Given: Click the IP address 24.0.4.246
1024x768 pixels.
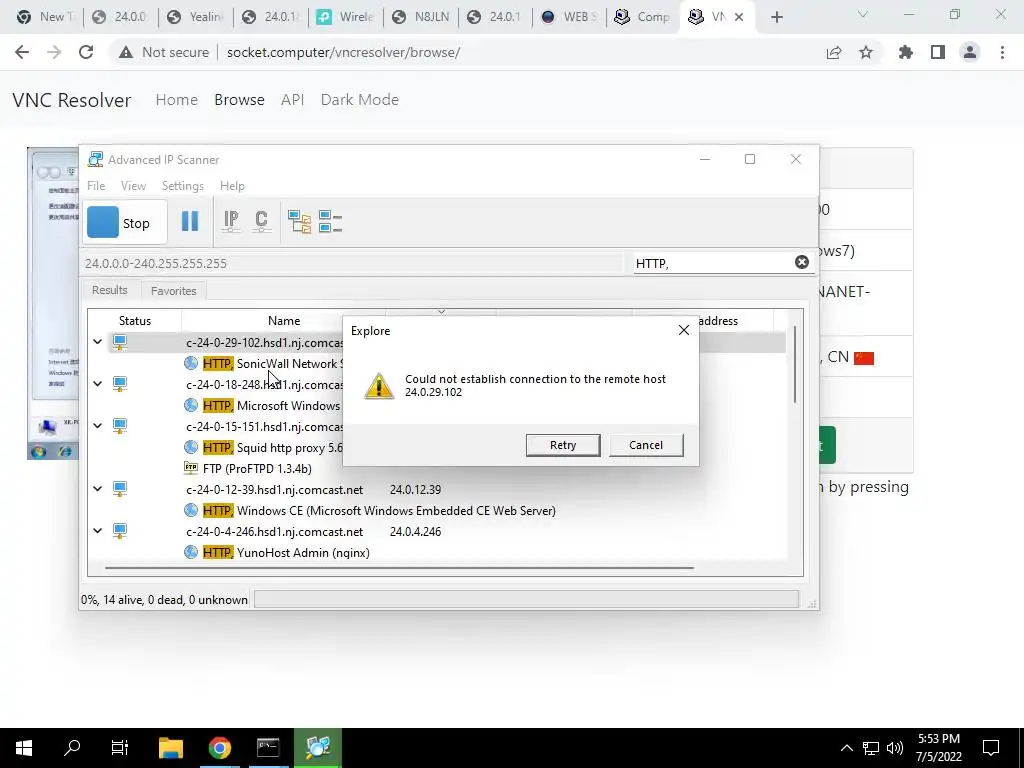Looking at the screenshot, I should tap(415, 532).
